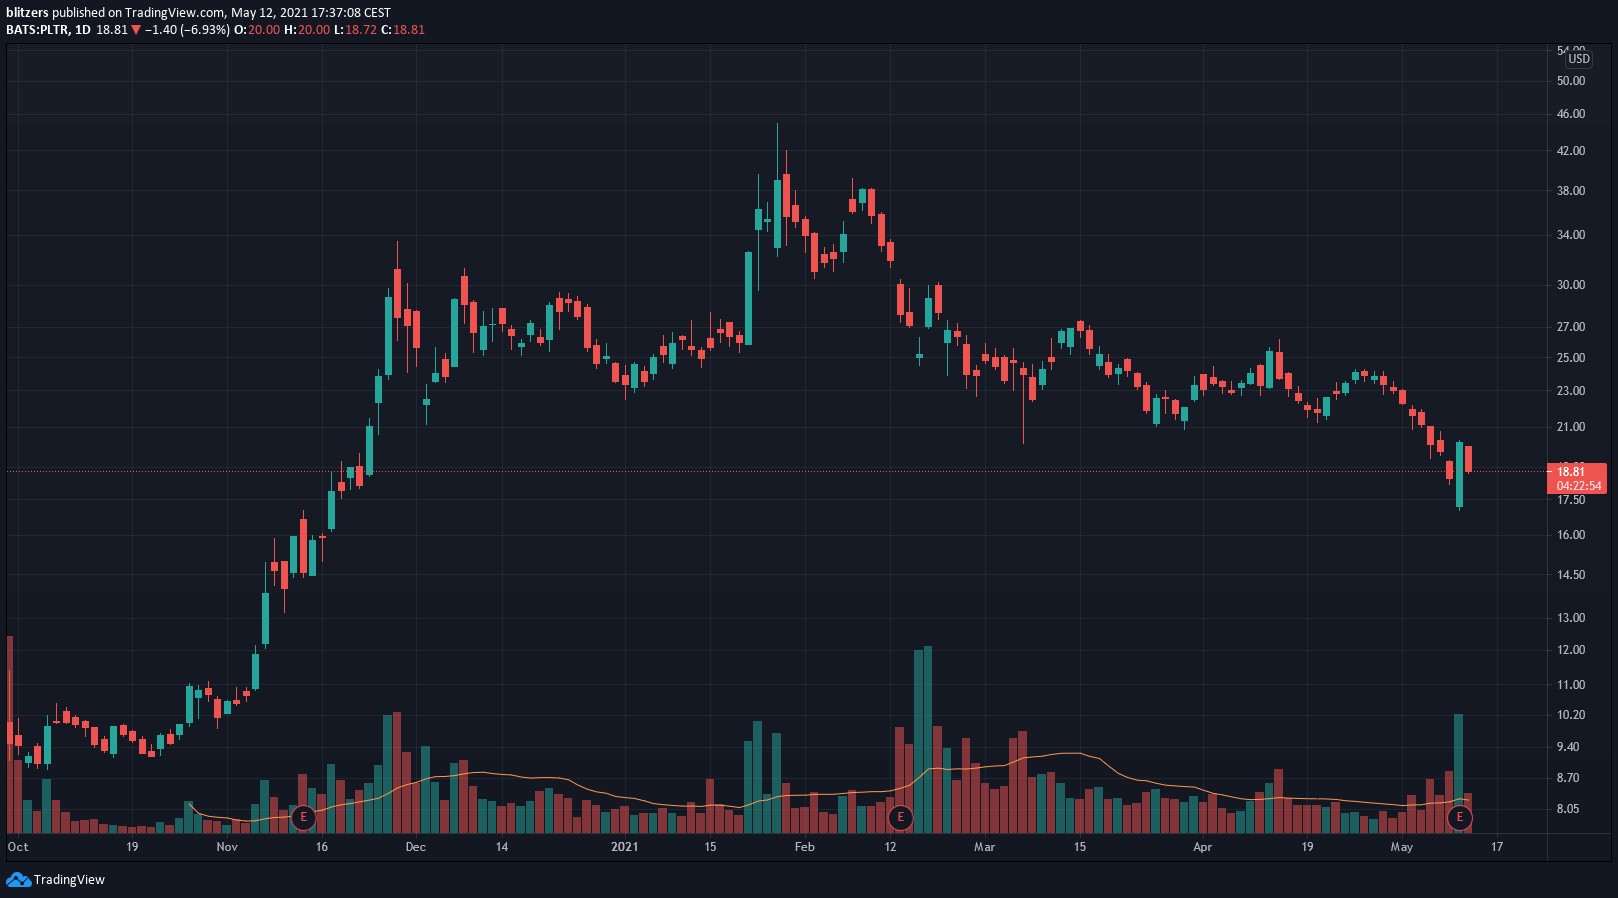
Task: Click the current price label 18.81
Action: (x=1572, y=472)
